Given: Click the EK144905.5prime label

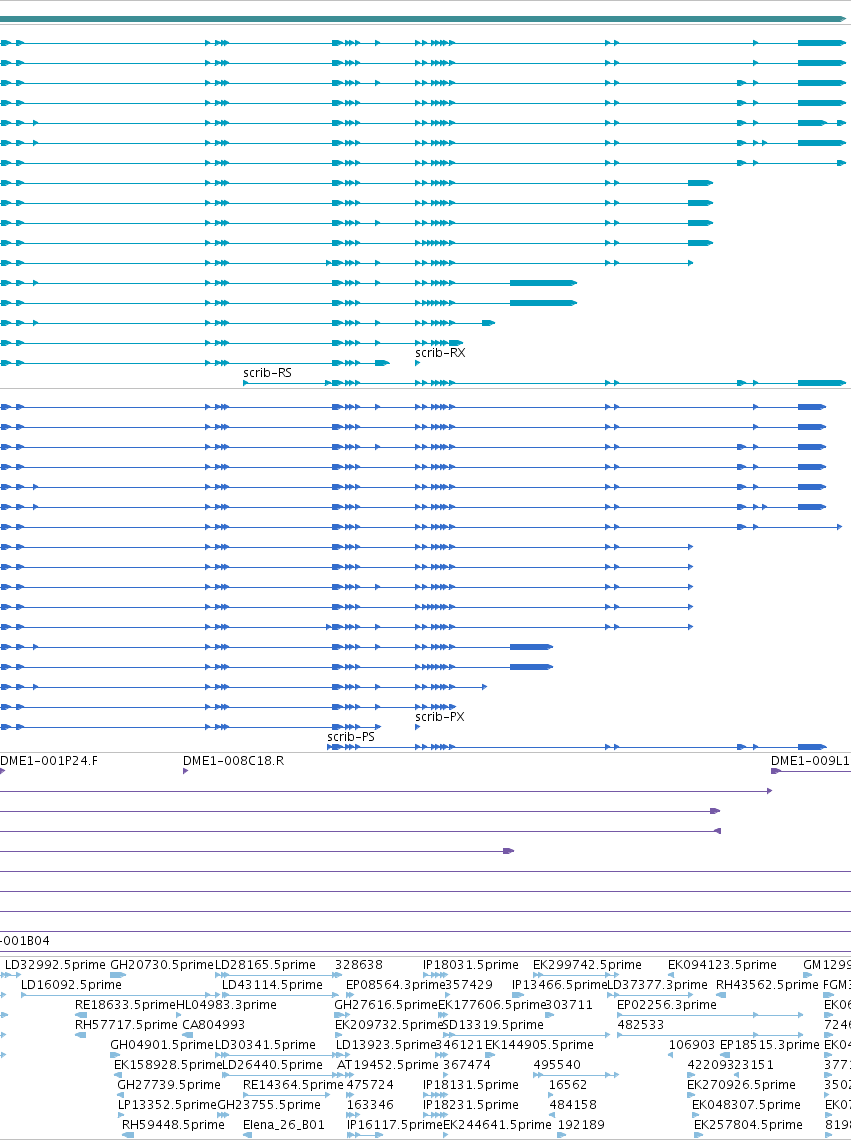Looking at the screenshot, I should (539, 1045).
